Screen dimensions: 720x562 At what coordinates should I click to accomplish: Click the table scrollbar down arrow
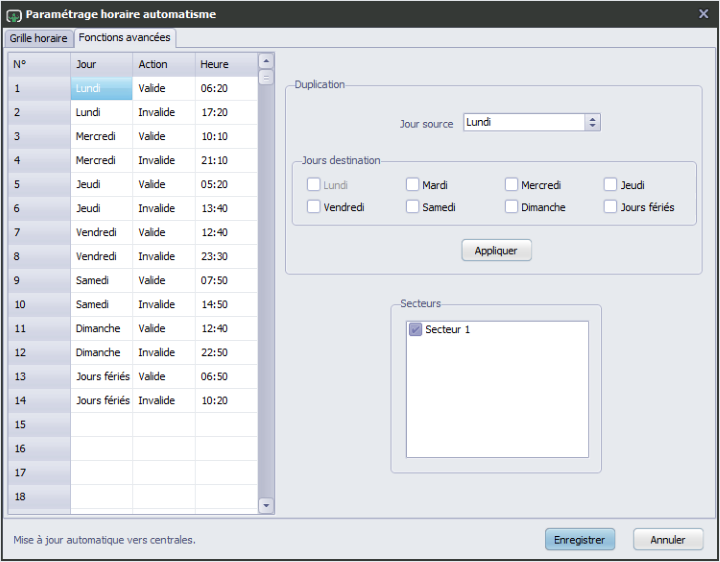pos(266,506)
